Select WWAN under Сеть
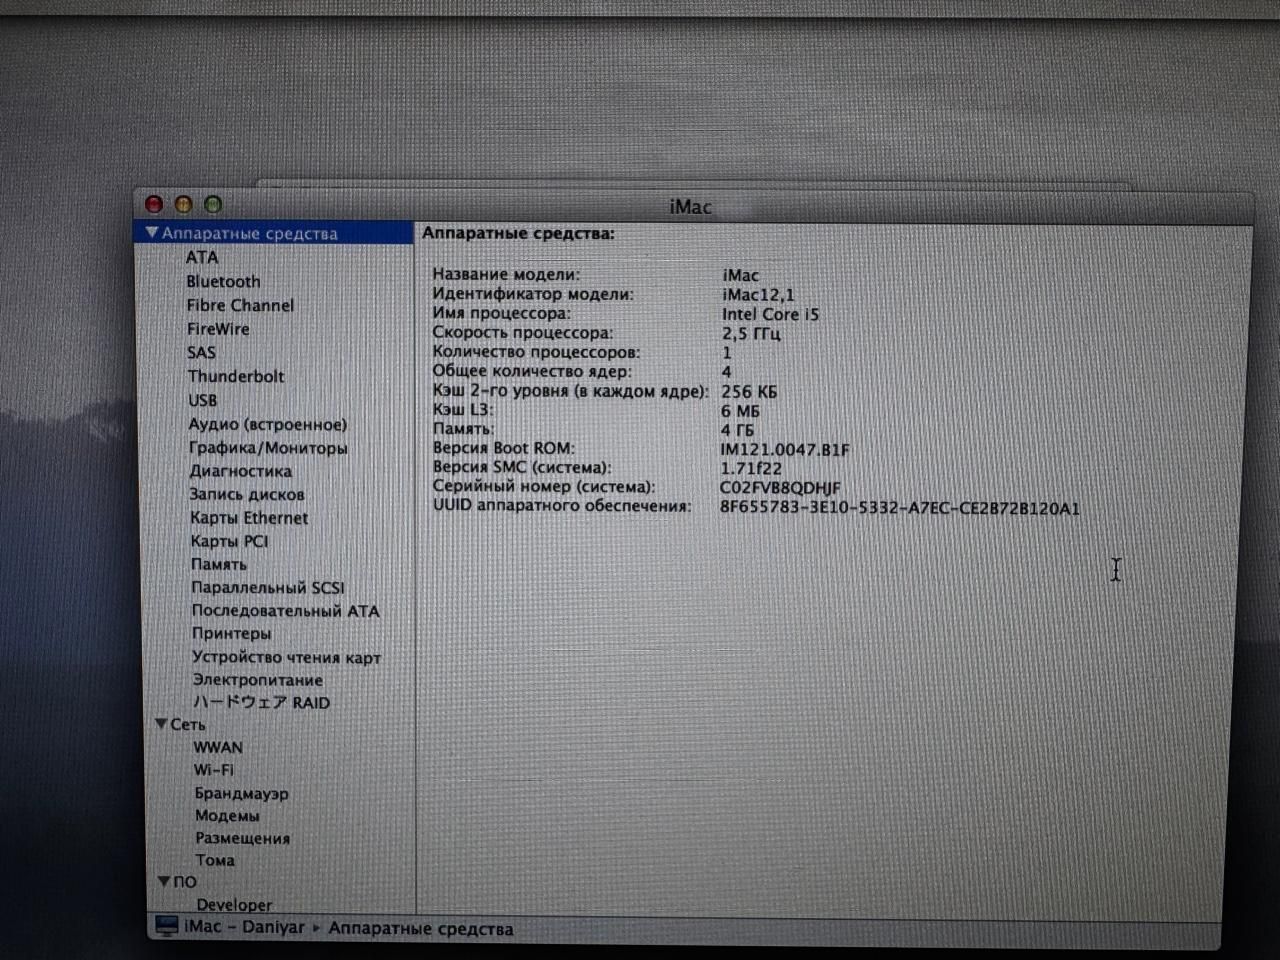Screen dimensions: 1280x960 218,747
